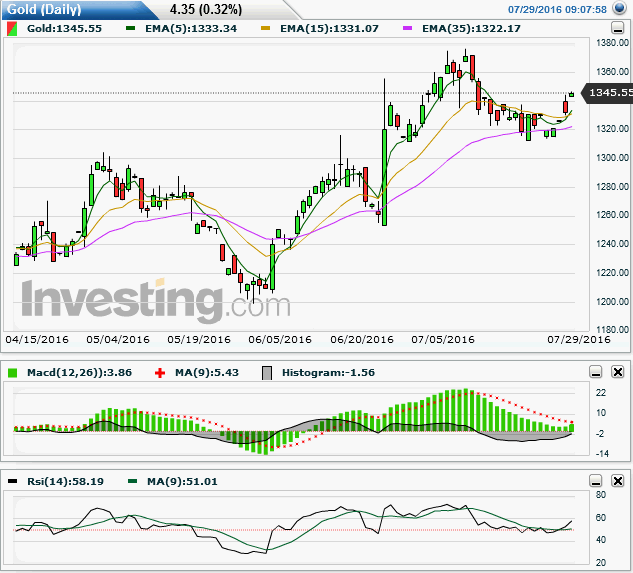Viewport: 633px width, 573px height.
Task: Click the Gold:1345.55 legend label
Action: click(64, 29)
